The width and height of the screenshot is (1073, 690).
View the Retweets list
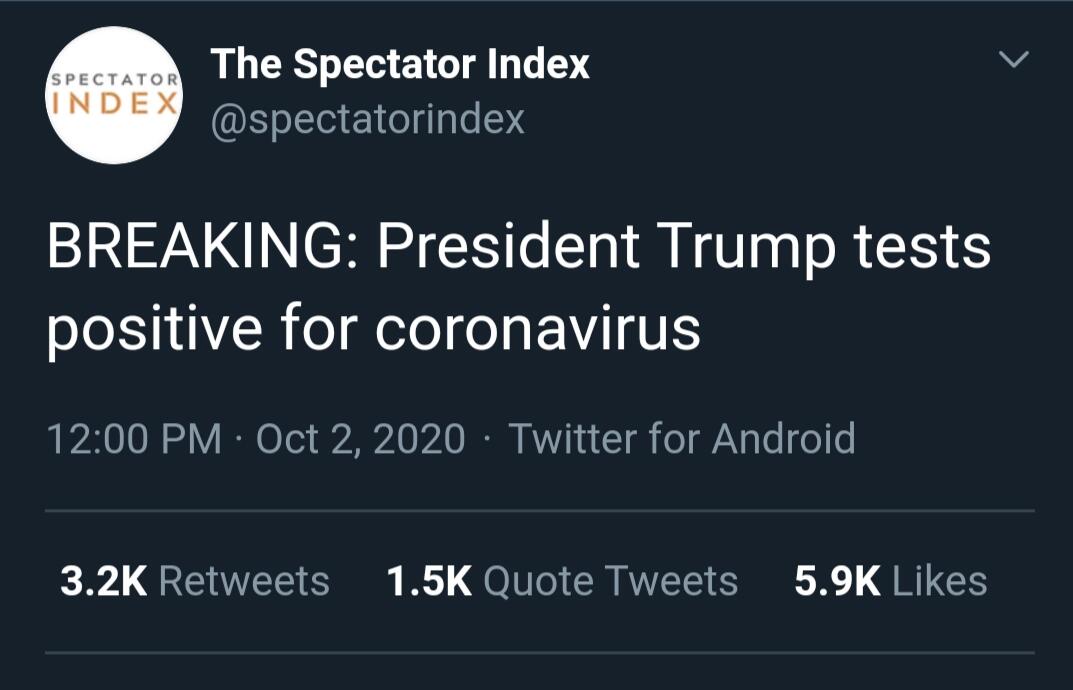pos(244,581)
